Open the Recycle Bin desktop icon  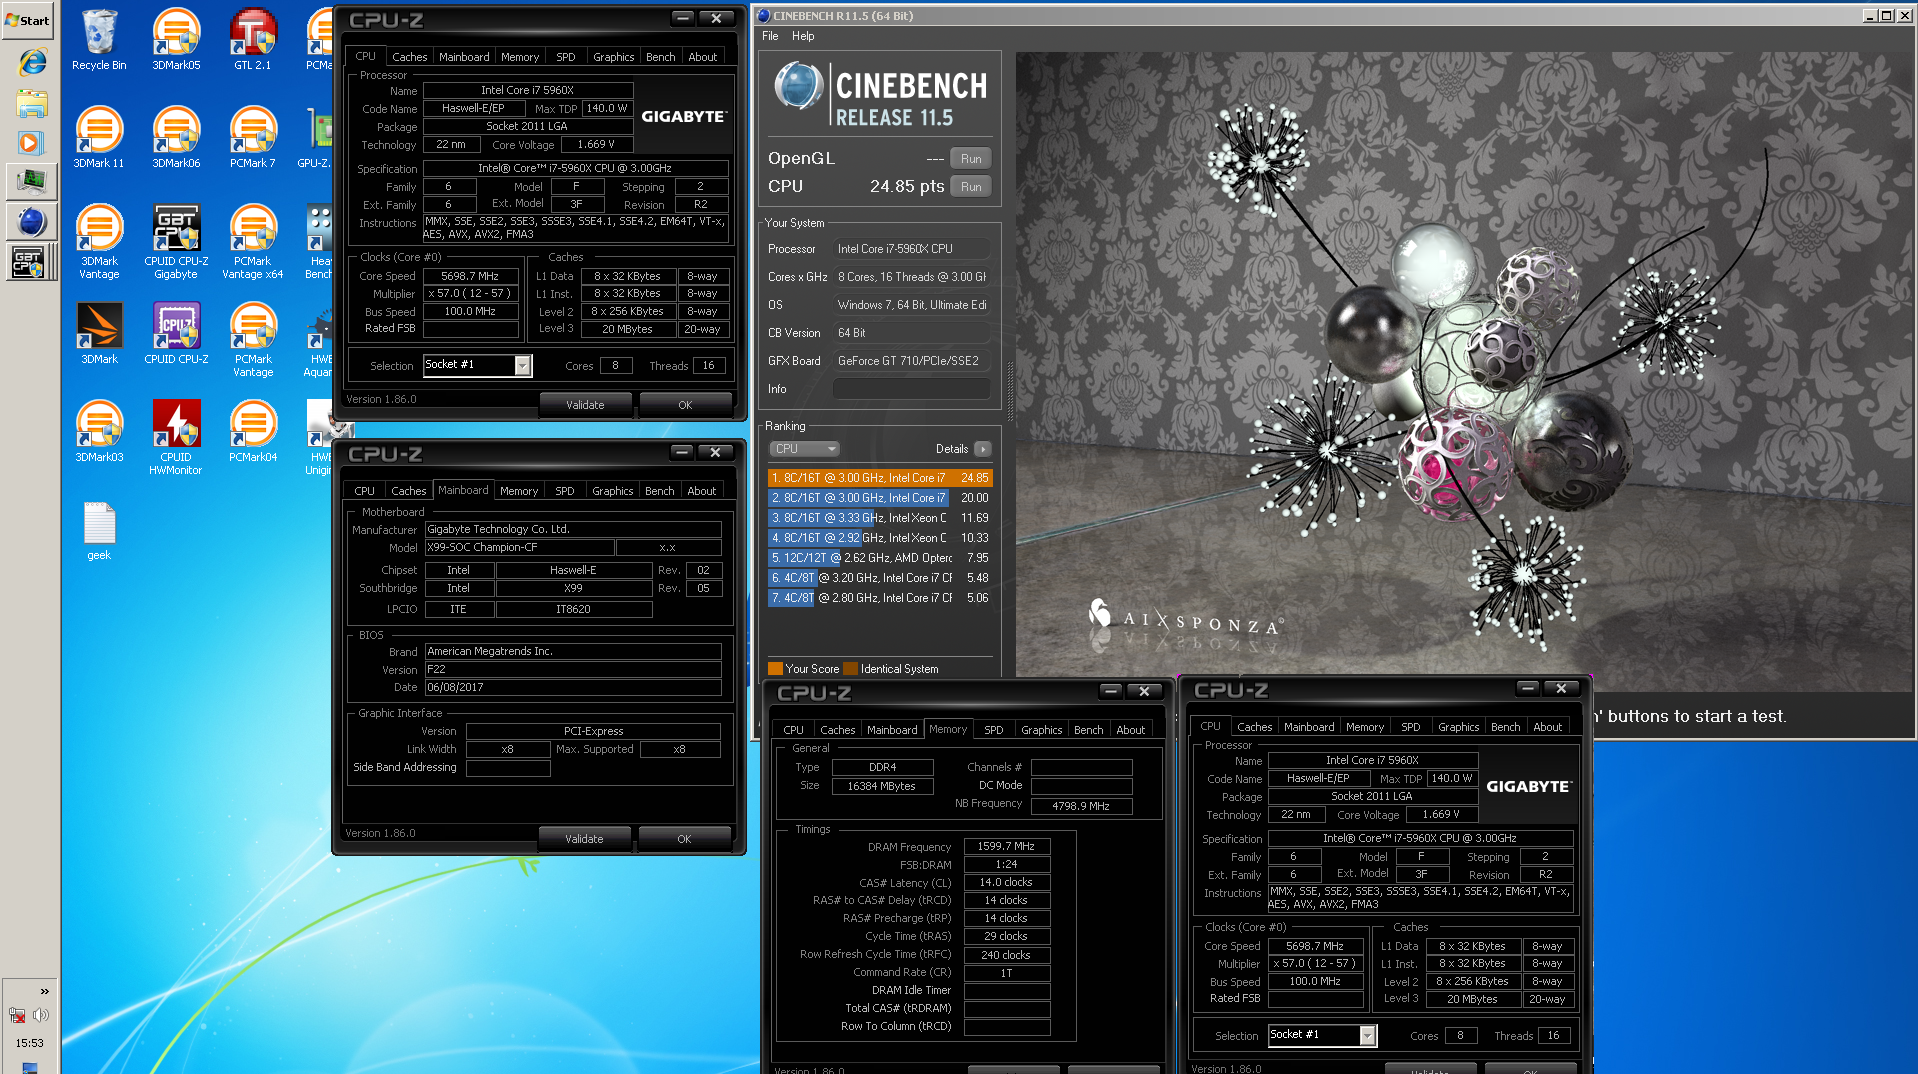click(99, 40)
